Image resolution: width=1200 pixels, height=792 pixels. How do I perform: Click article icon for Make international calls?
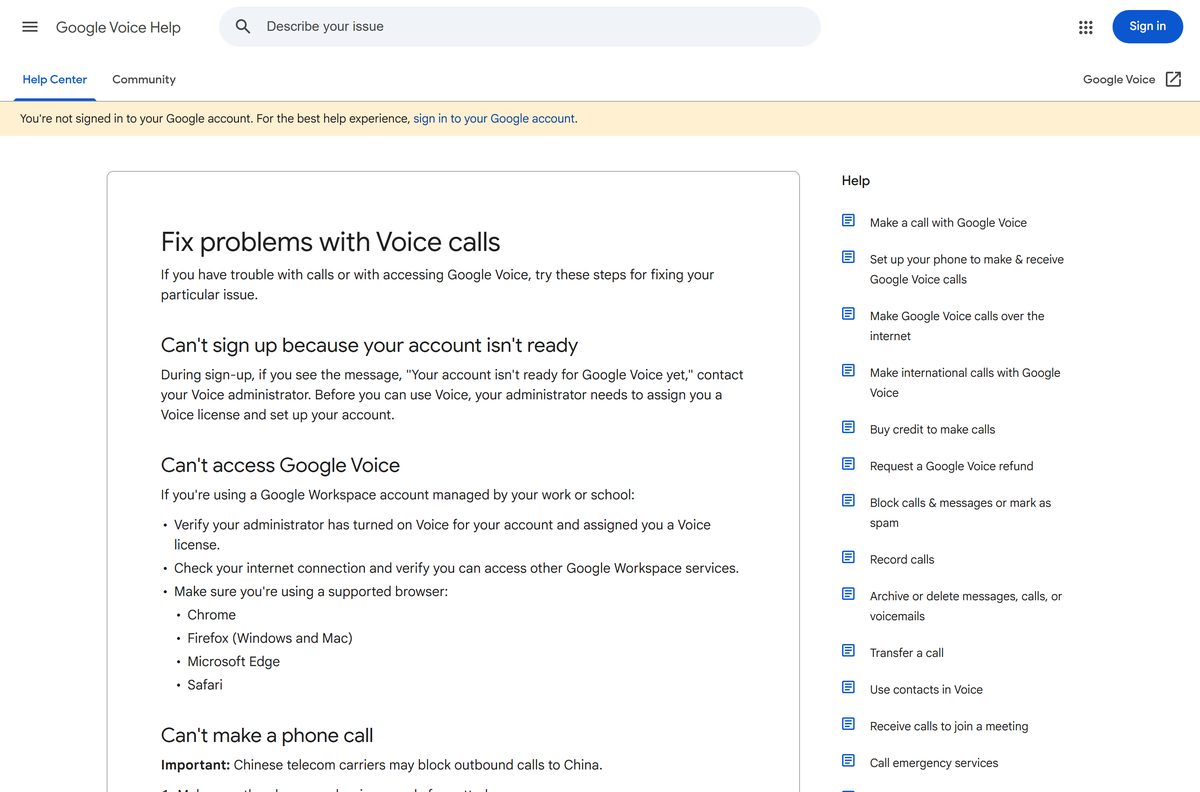[x=848, y=371]
